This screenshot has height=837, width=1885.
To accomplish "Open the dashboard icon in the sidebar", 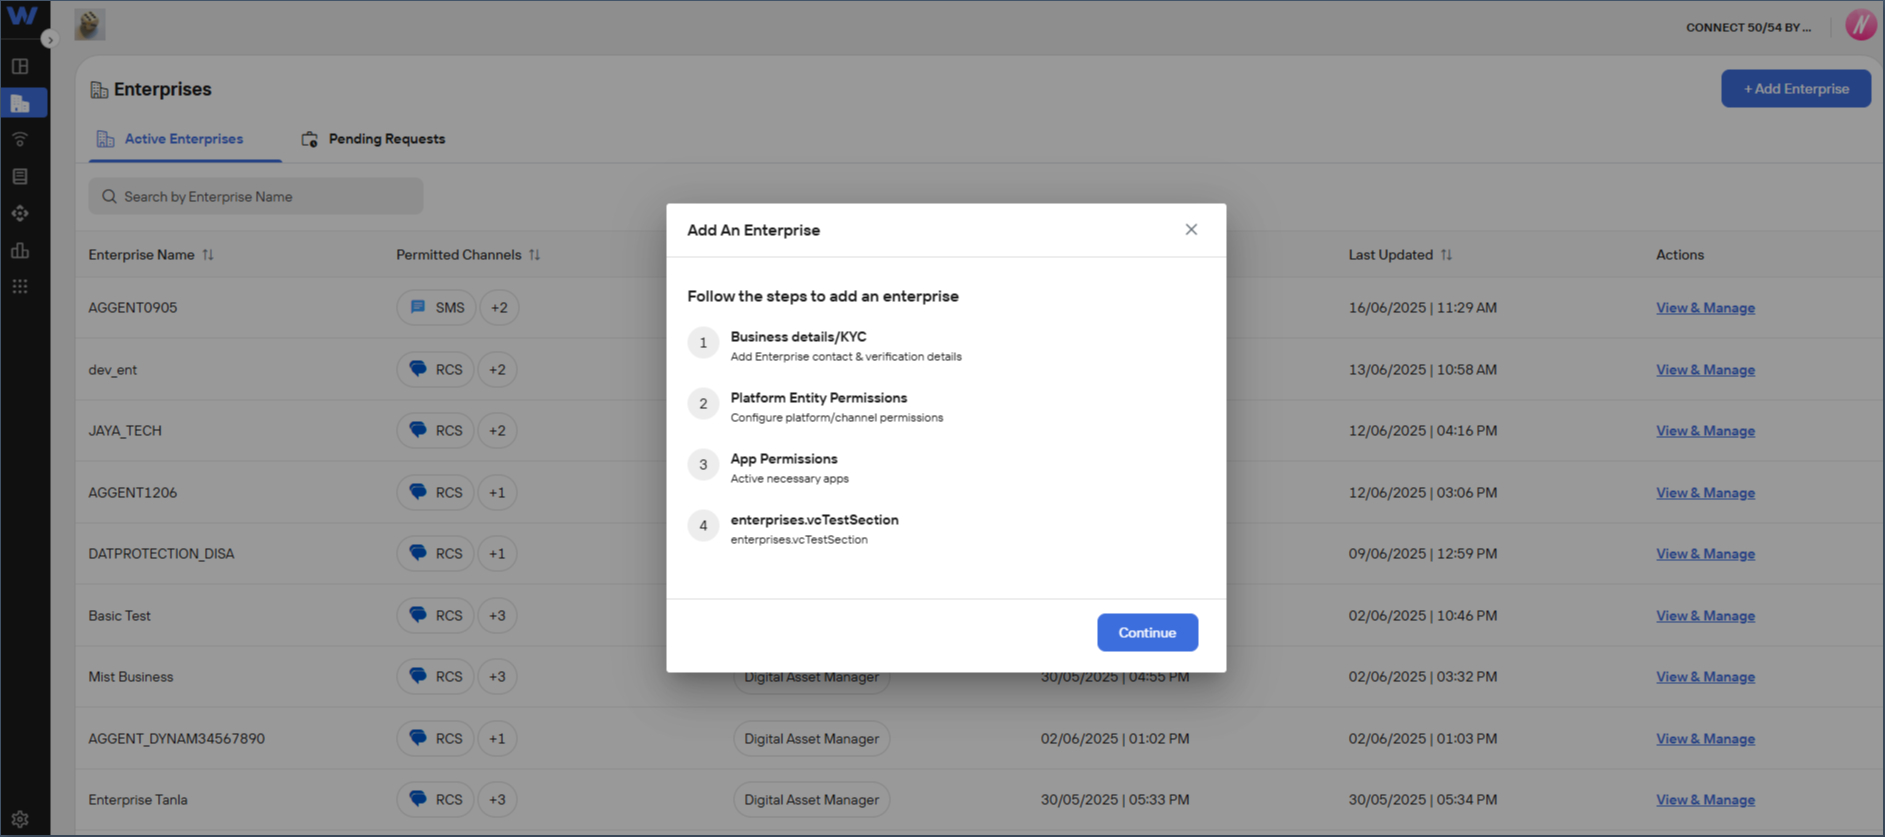I will click(x=20, y=66).
